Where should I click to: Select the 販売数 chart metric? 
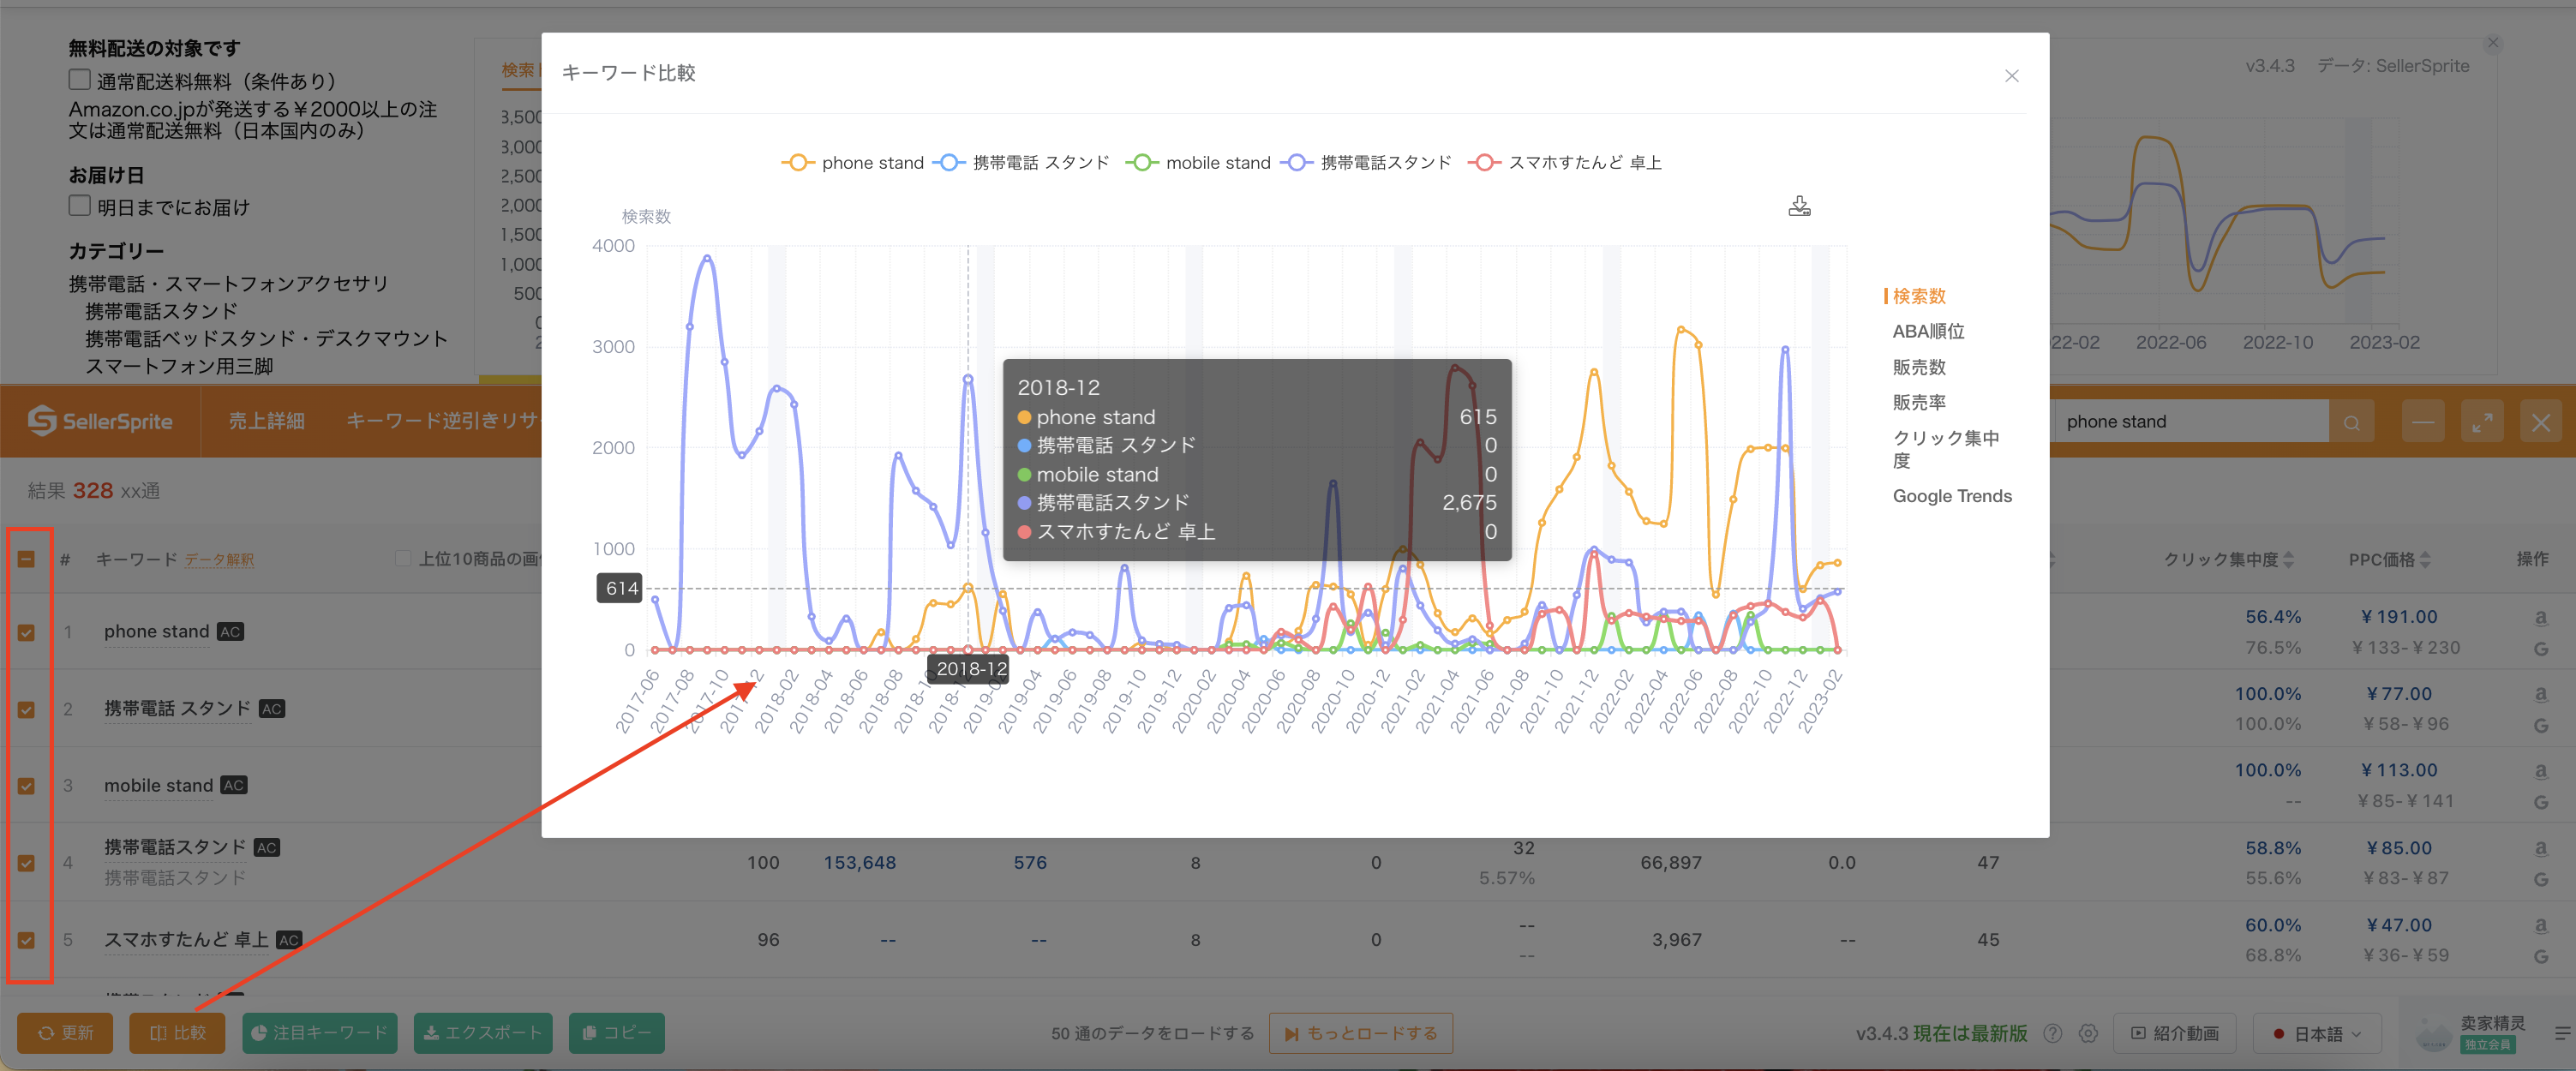click(1919, 367)
